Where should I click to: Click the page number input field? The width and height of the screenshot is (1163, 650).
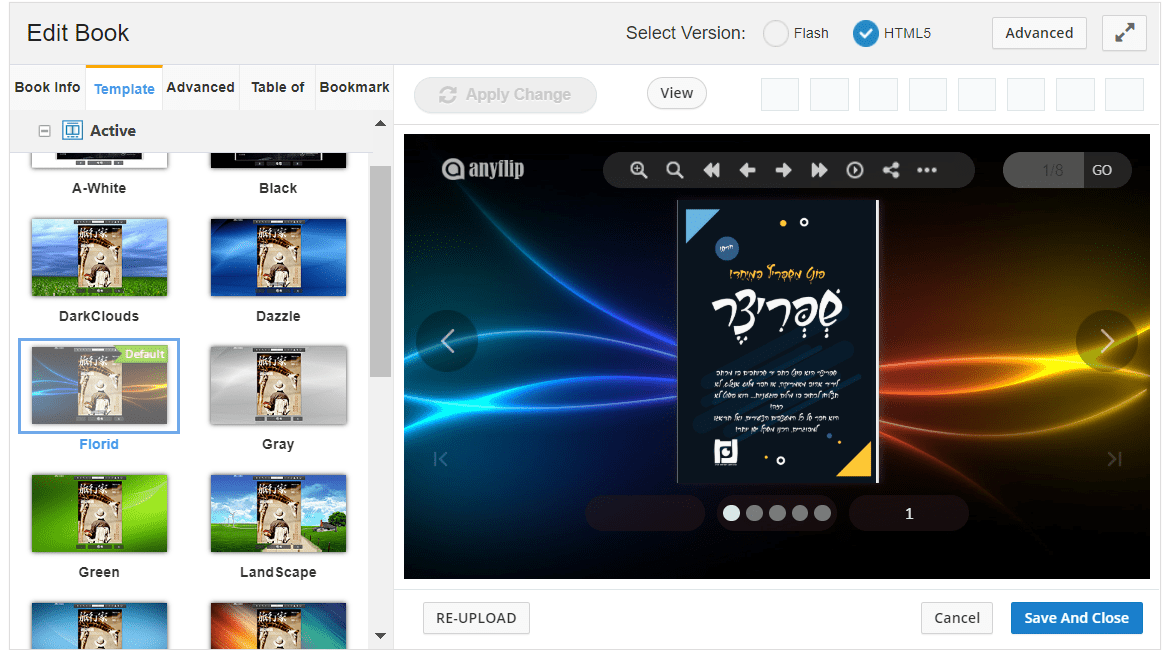(1044, 170)
